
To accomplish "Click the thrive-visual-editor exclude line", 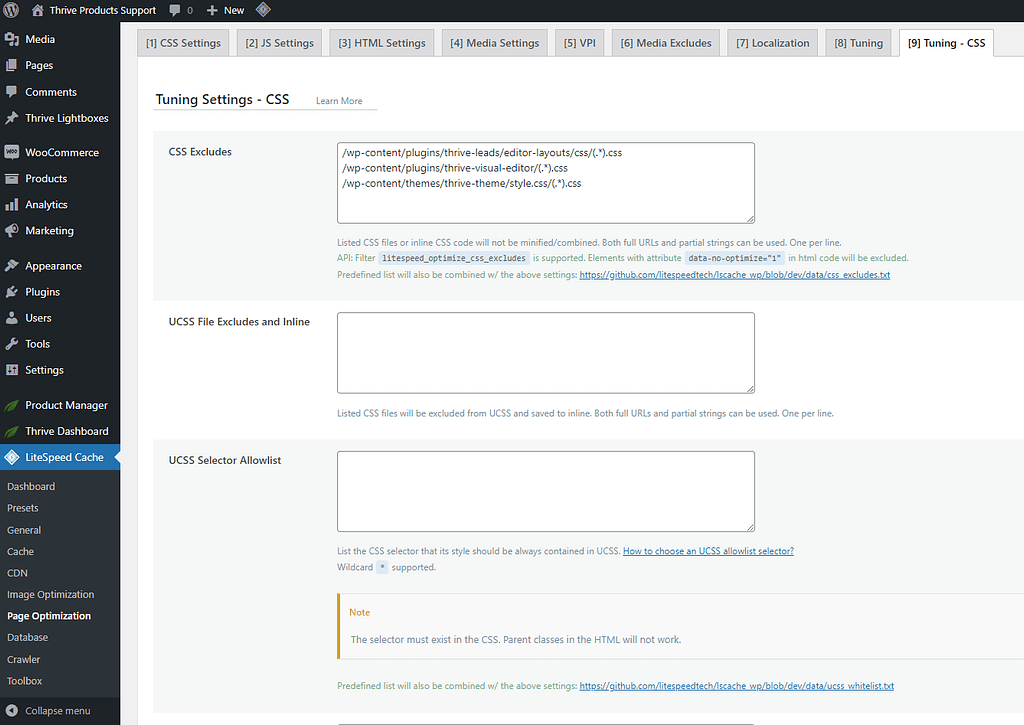I will click(x=455, y=168).
